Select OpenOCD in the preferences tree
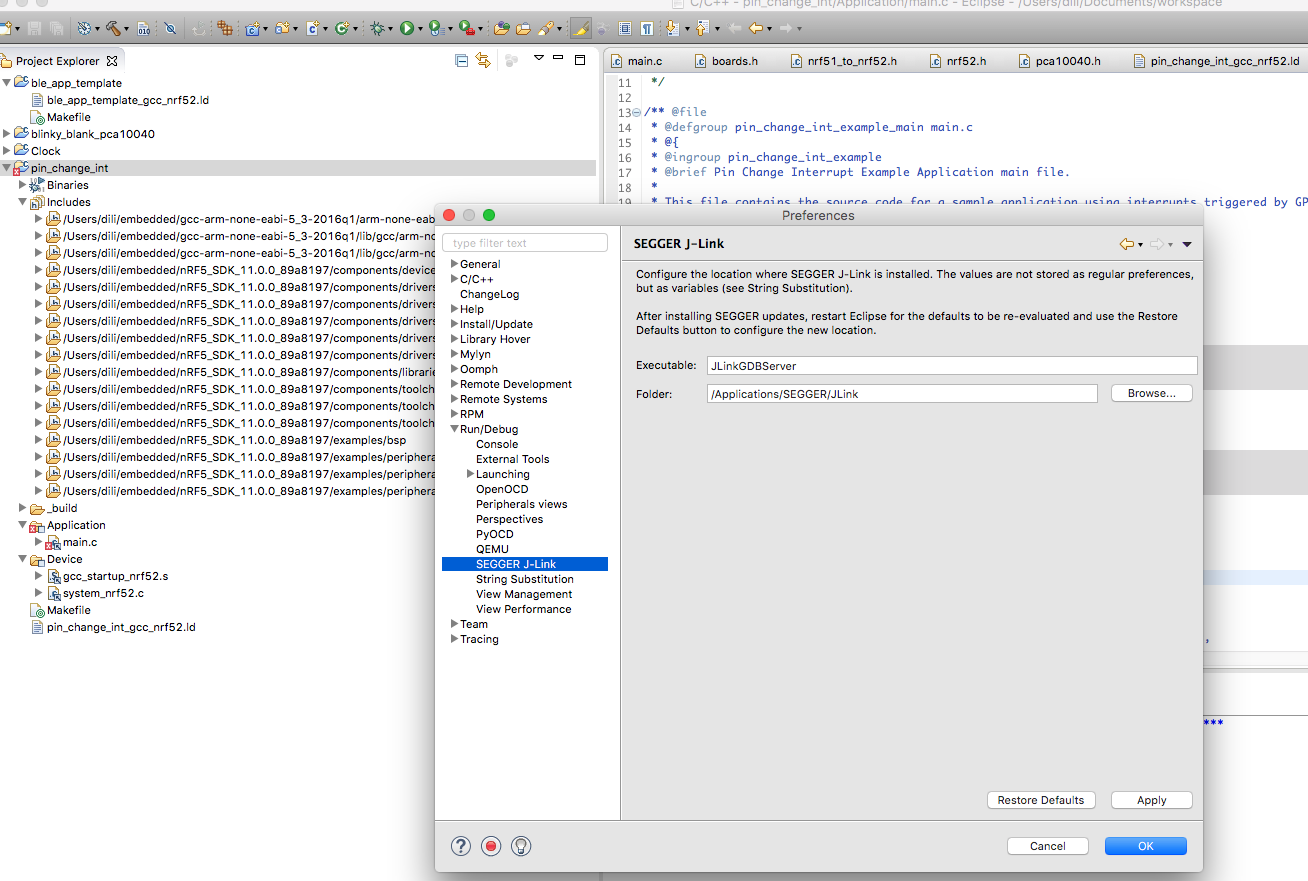The width and height of the screenshot is (1308, 881). click(x=502, y=489)
